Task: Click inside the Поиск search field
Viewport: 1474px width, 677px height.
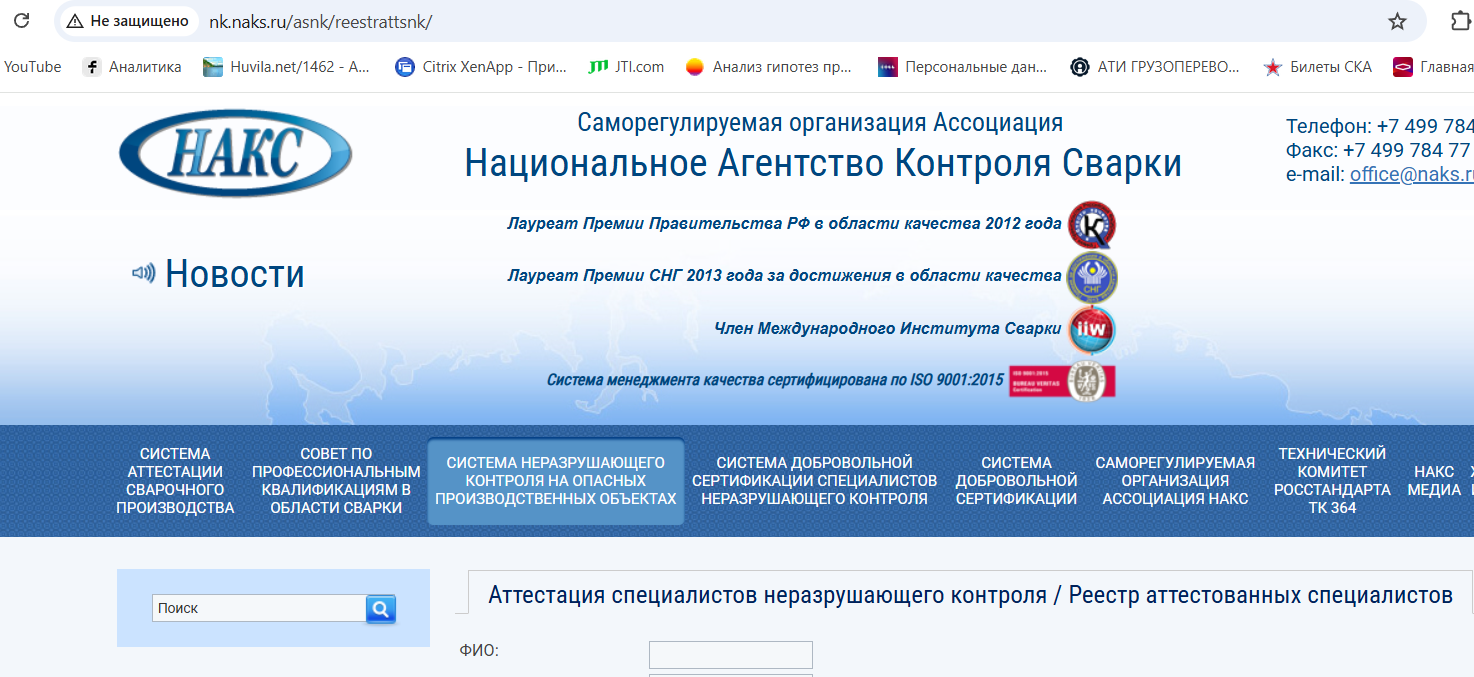Action: pos(259,608)
